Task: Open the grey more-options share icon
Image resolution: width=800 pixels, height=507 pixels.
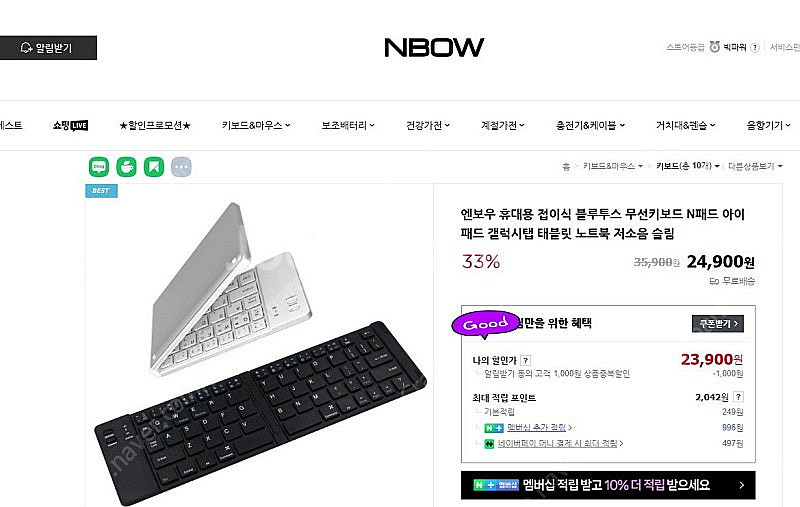Action: pyautogui.click(x=181, y=167)
